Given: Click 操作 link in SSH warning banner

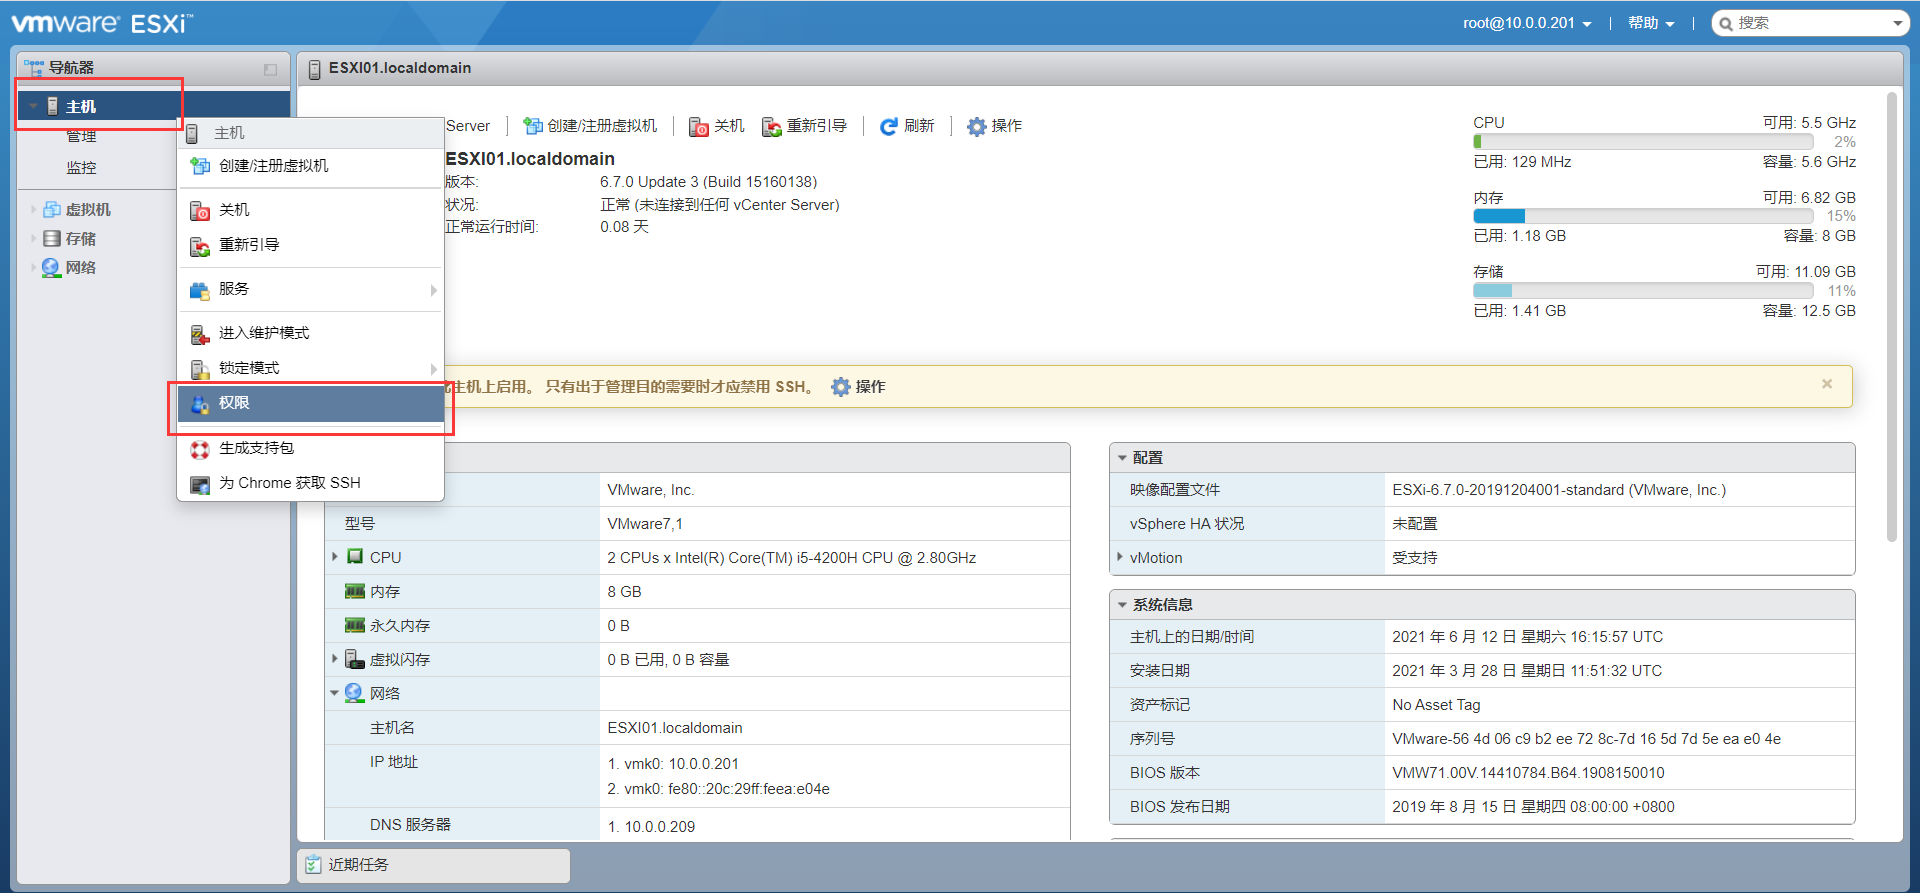Looking at the screenshot, I should (870, 387).
